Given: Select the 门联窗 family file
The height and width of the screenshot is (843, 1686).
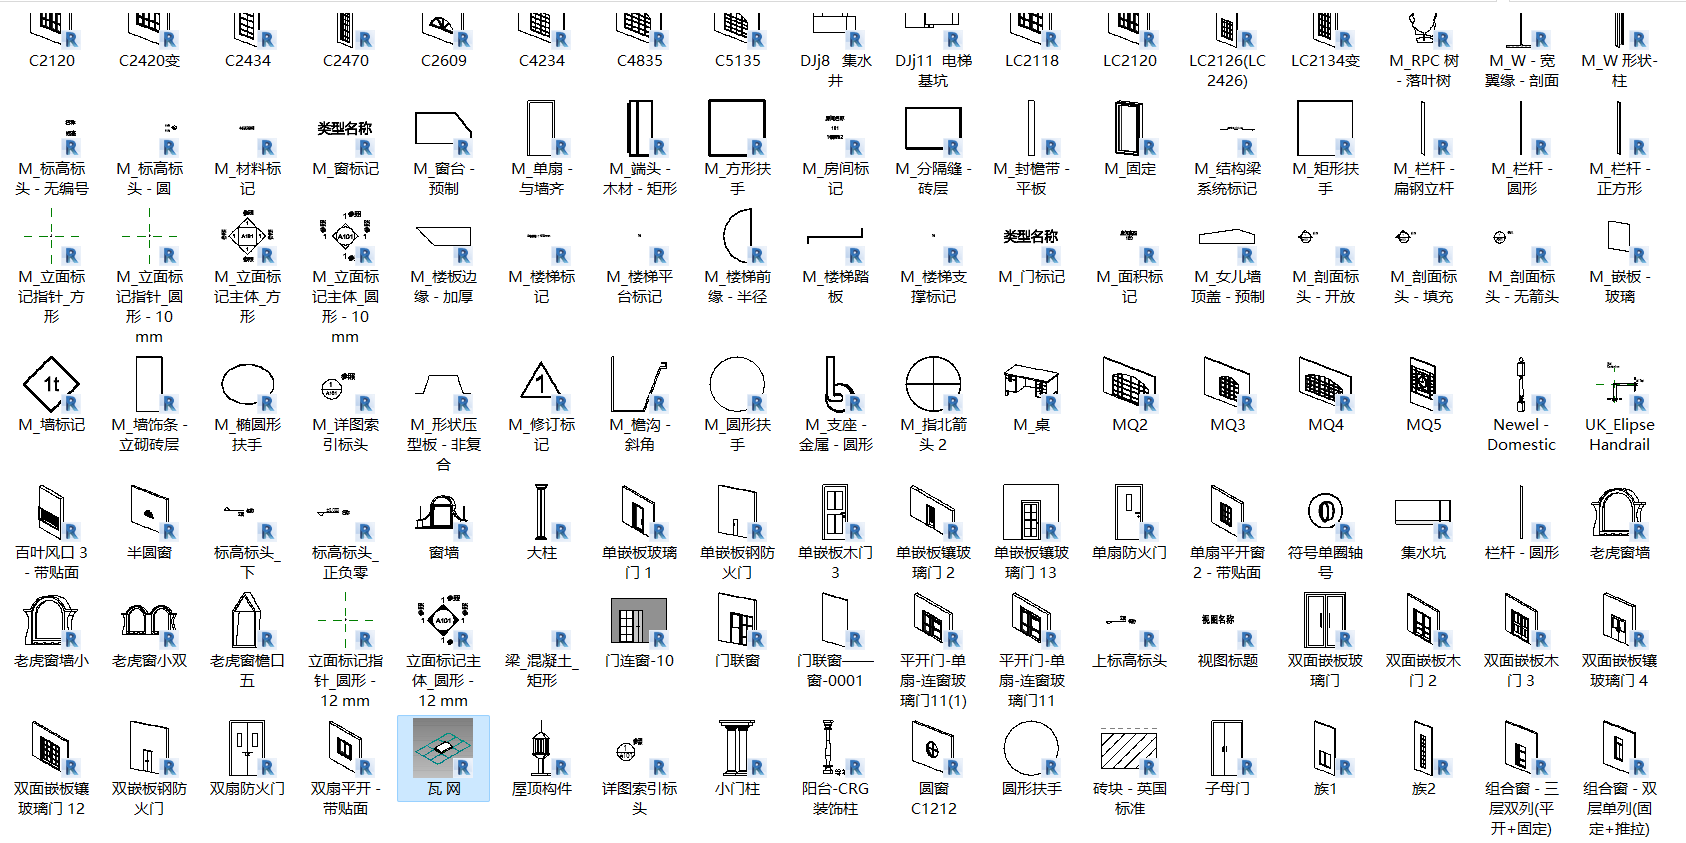Looking at the screenshot, I should point(737,630).
